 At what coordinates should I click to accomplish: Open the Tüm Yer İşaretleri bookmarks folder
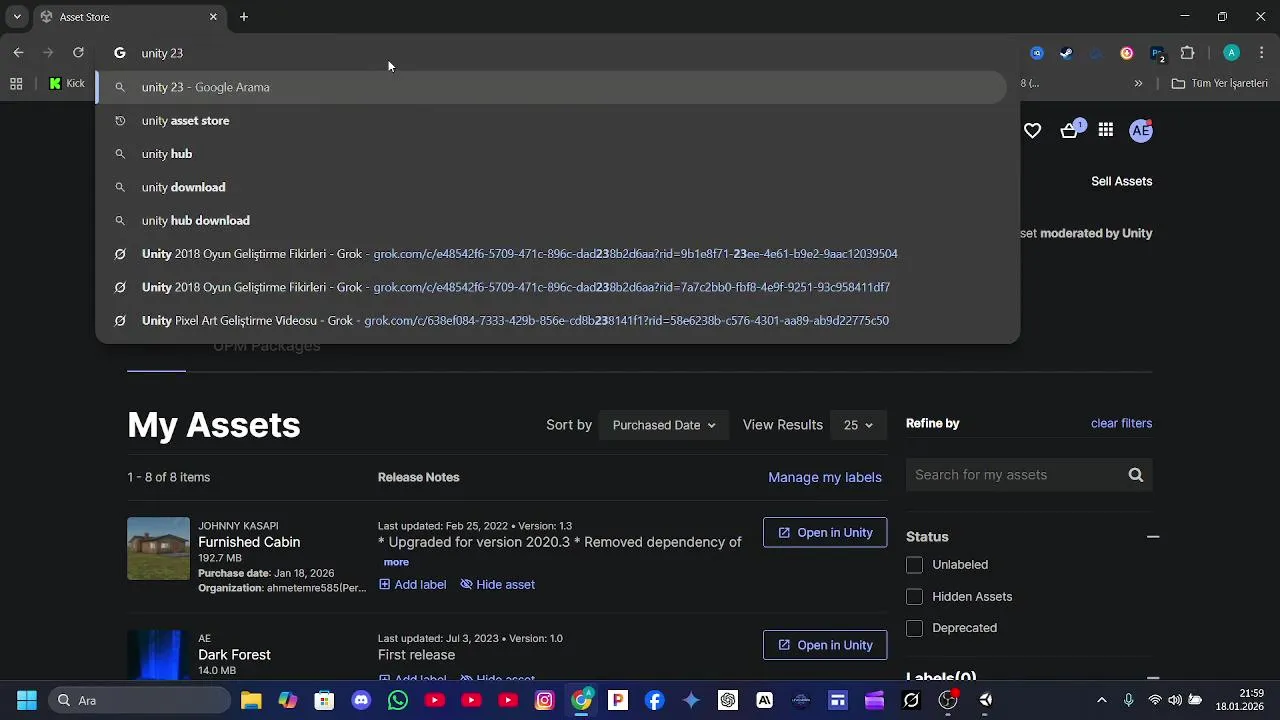tap(1220, 84)
